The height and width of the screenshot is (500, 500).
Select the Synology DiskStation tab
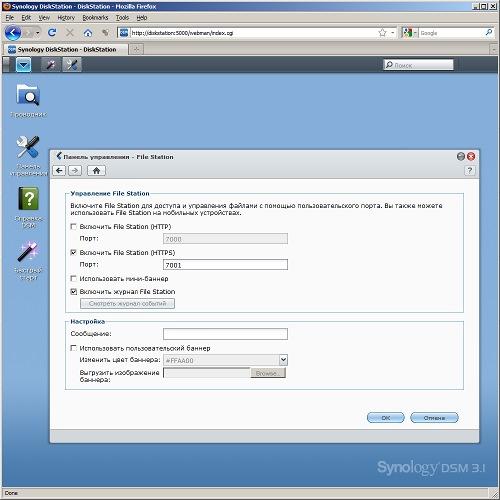(x=65, y=49)
